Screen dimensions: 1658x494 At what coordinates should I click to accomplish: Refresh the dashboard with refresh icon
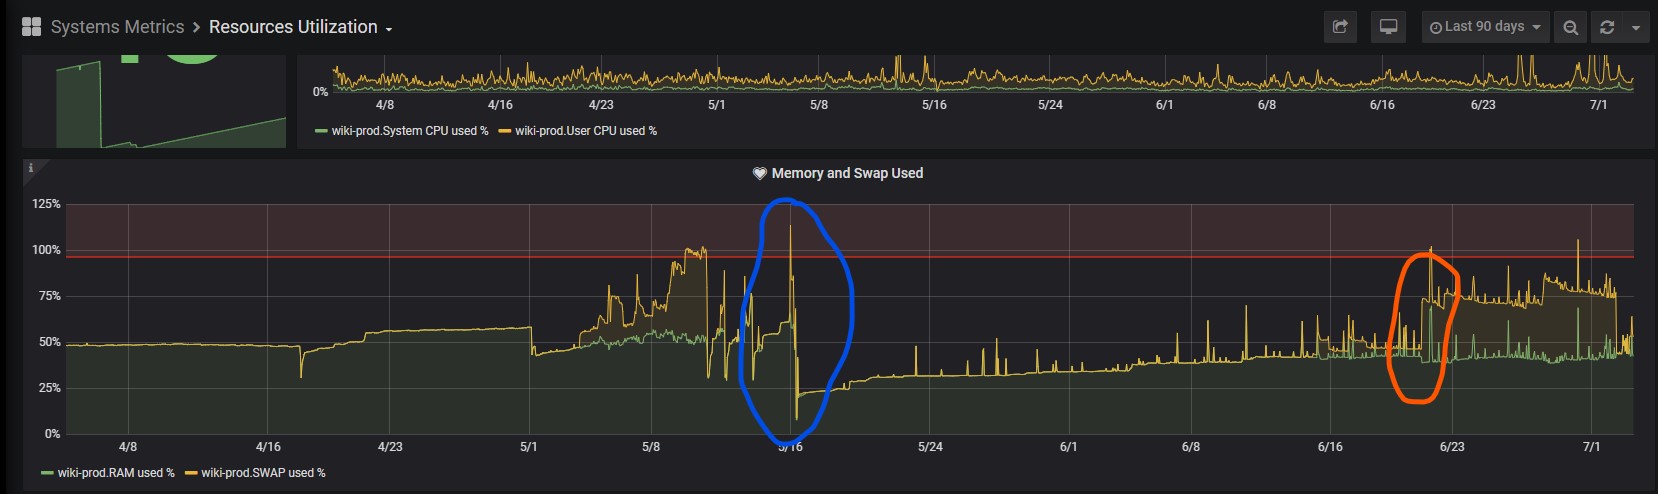(x=1607, y=27)
